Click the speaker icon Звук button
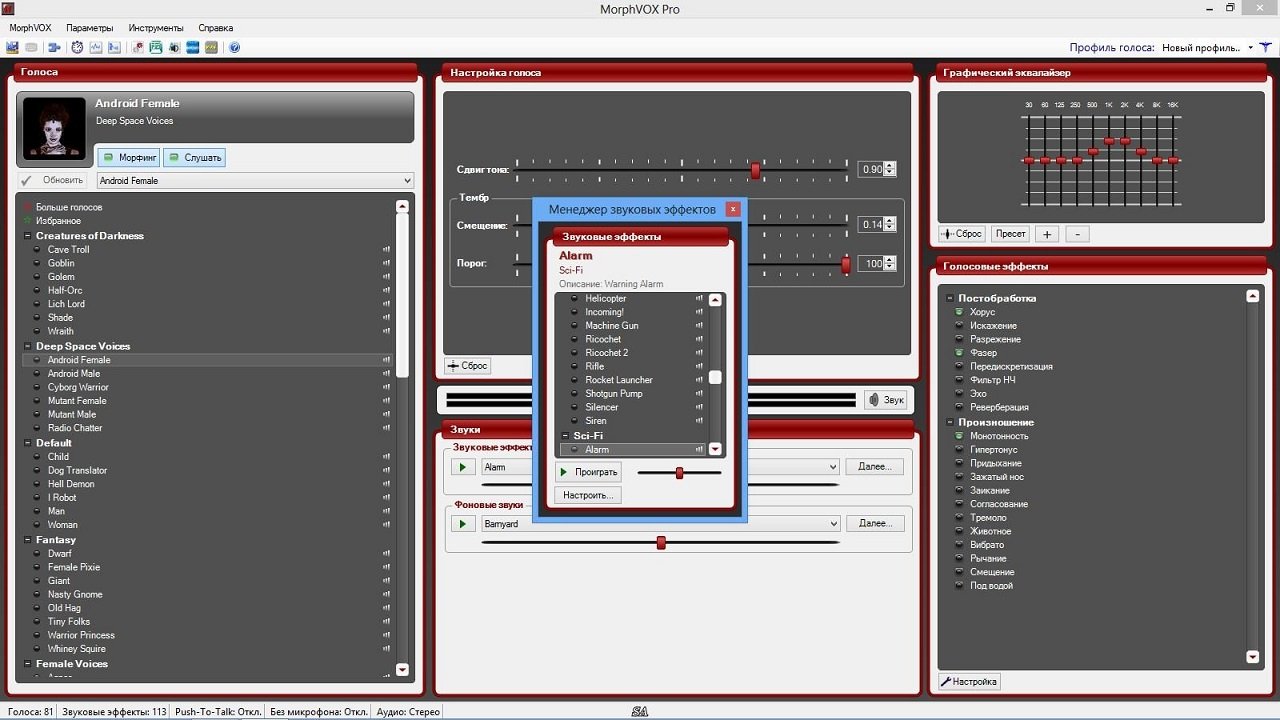The image size is (1280, 720). coord(885,400)
